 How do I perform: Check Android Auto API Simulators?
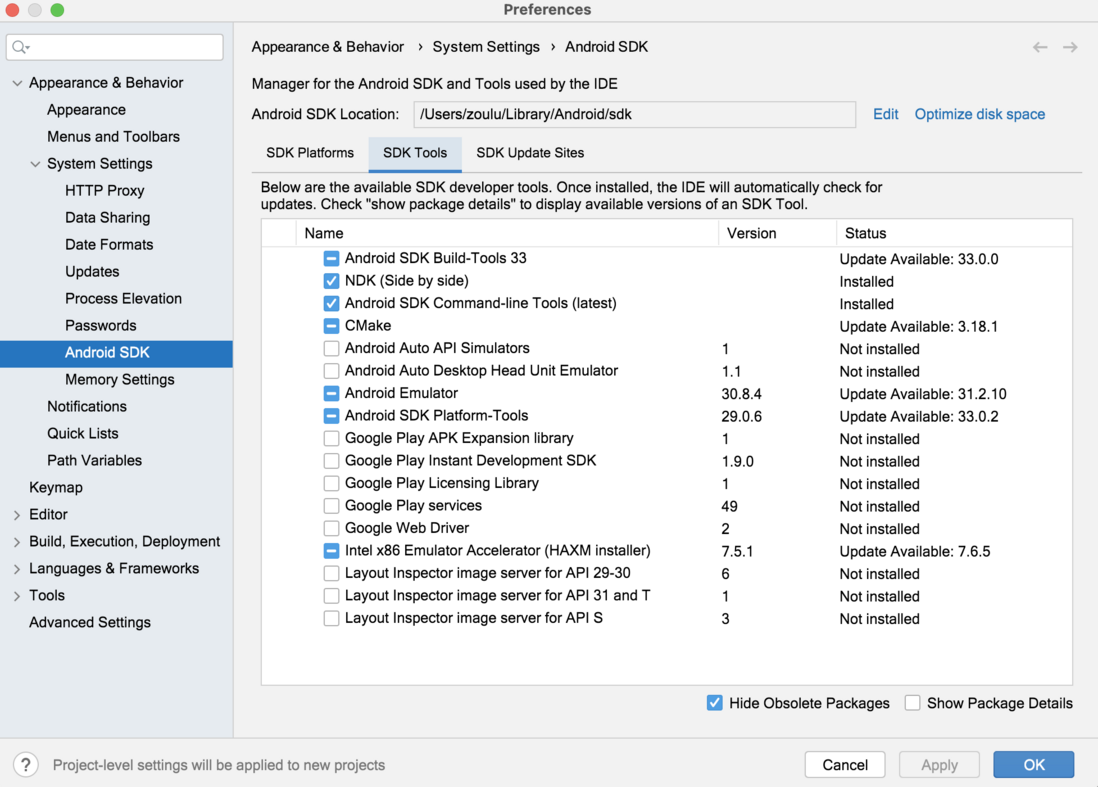tap(331, 348)
